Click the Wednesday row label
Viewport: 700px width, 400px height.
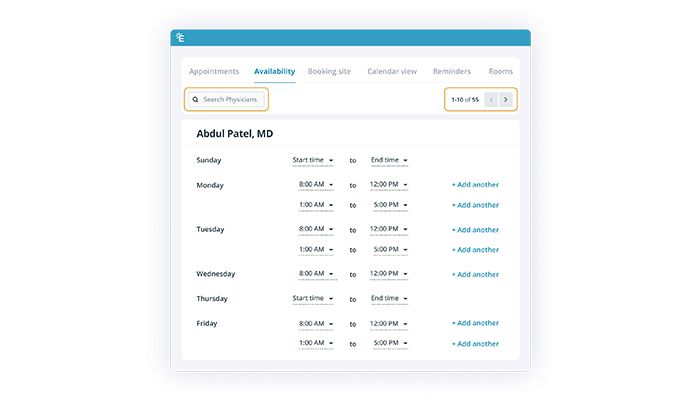point(216,274)
